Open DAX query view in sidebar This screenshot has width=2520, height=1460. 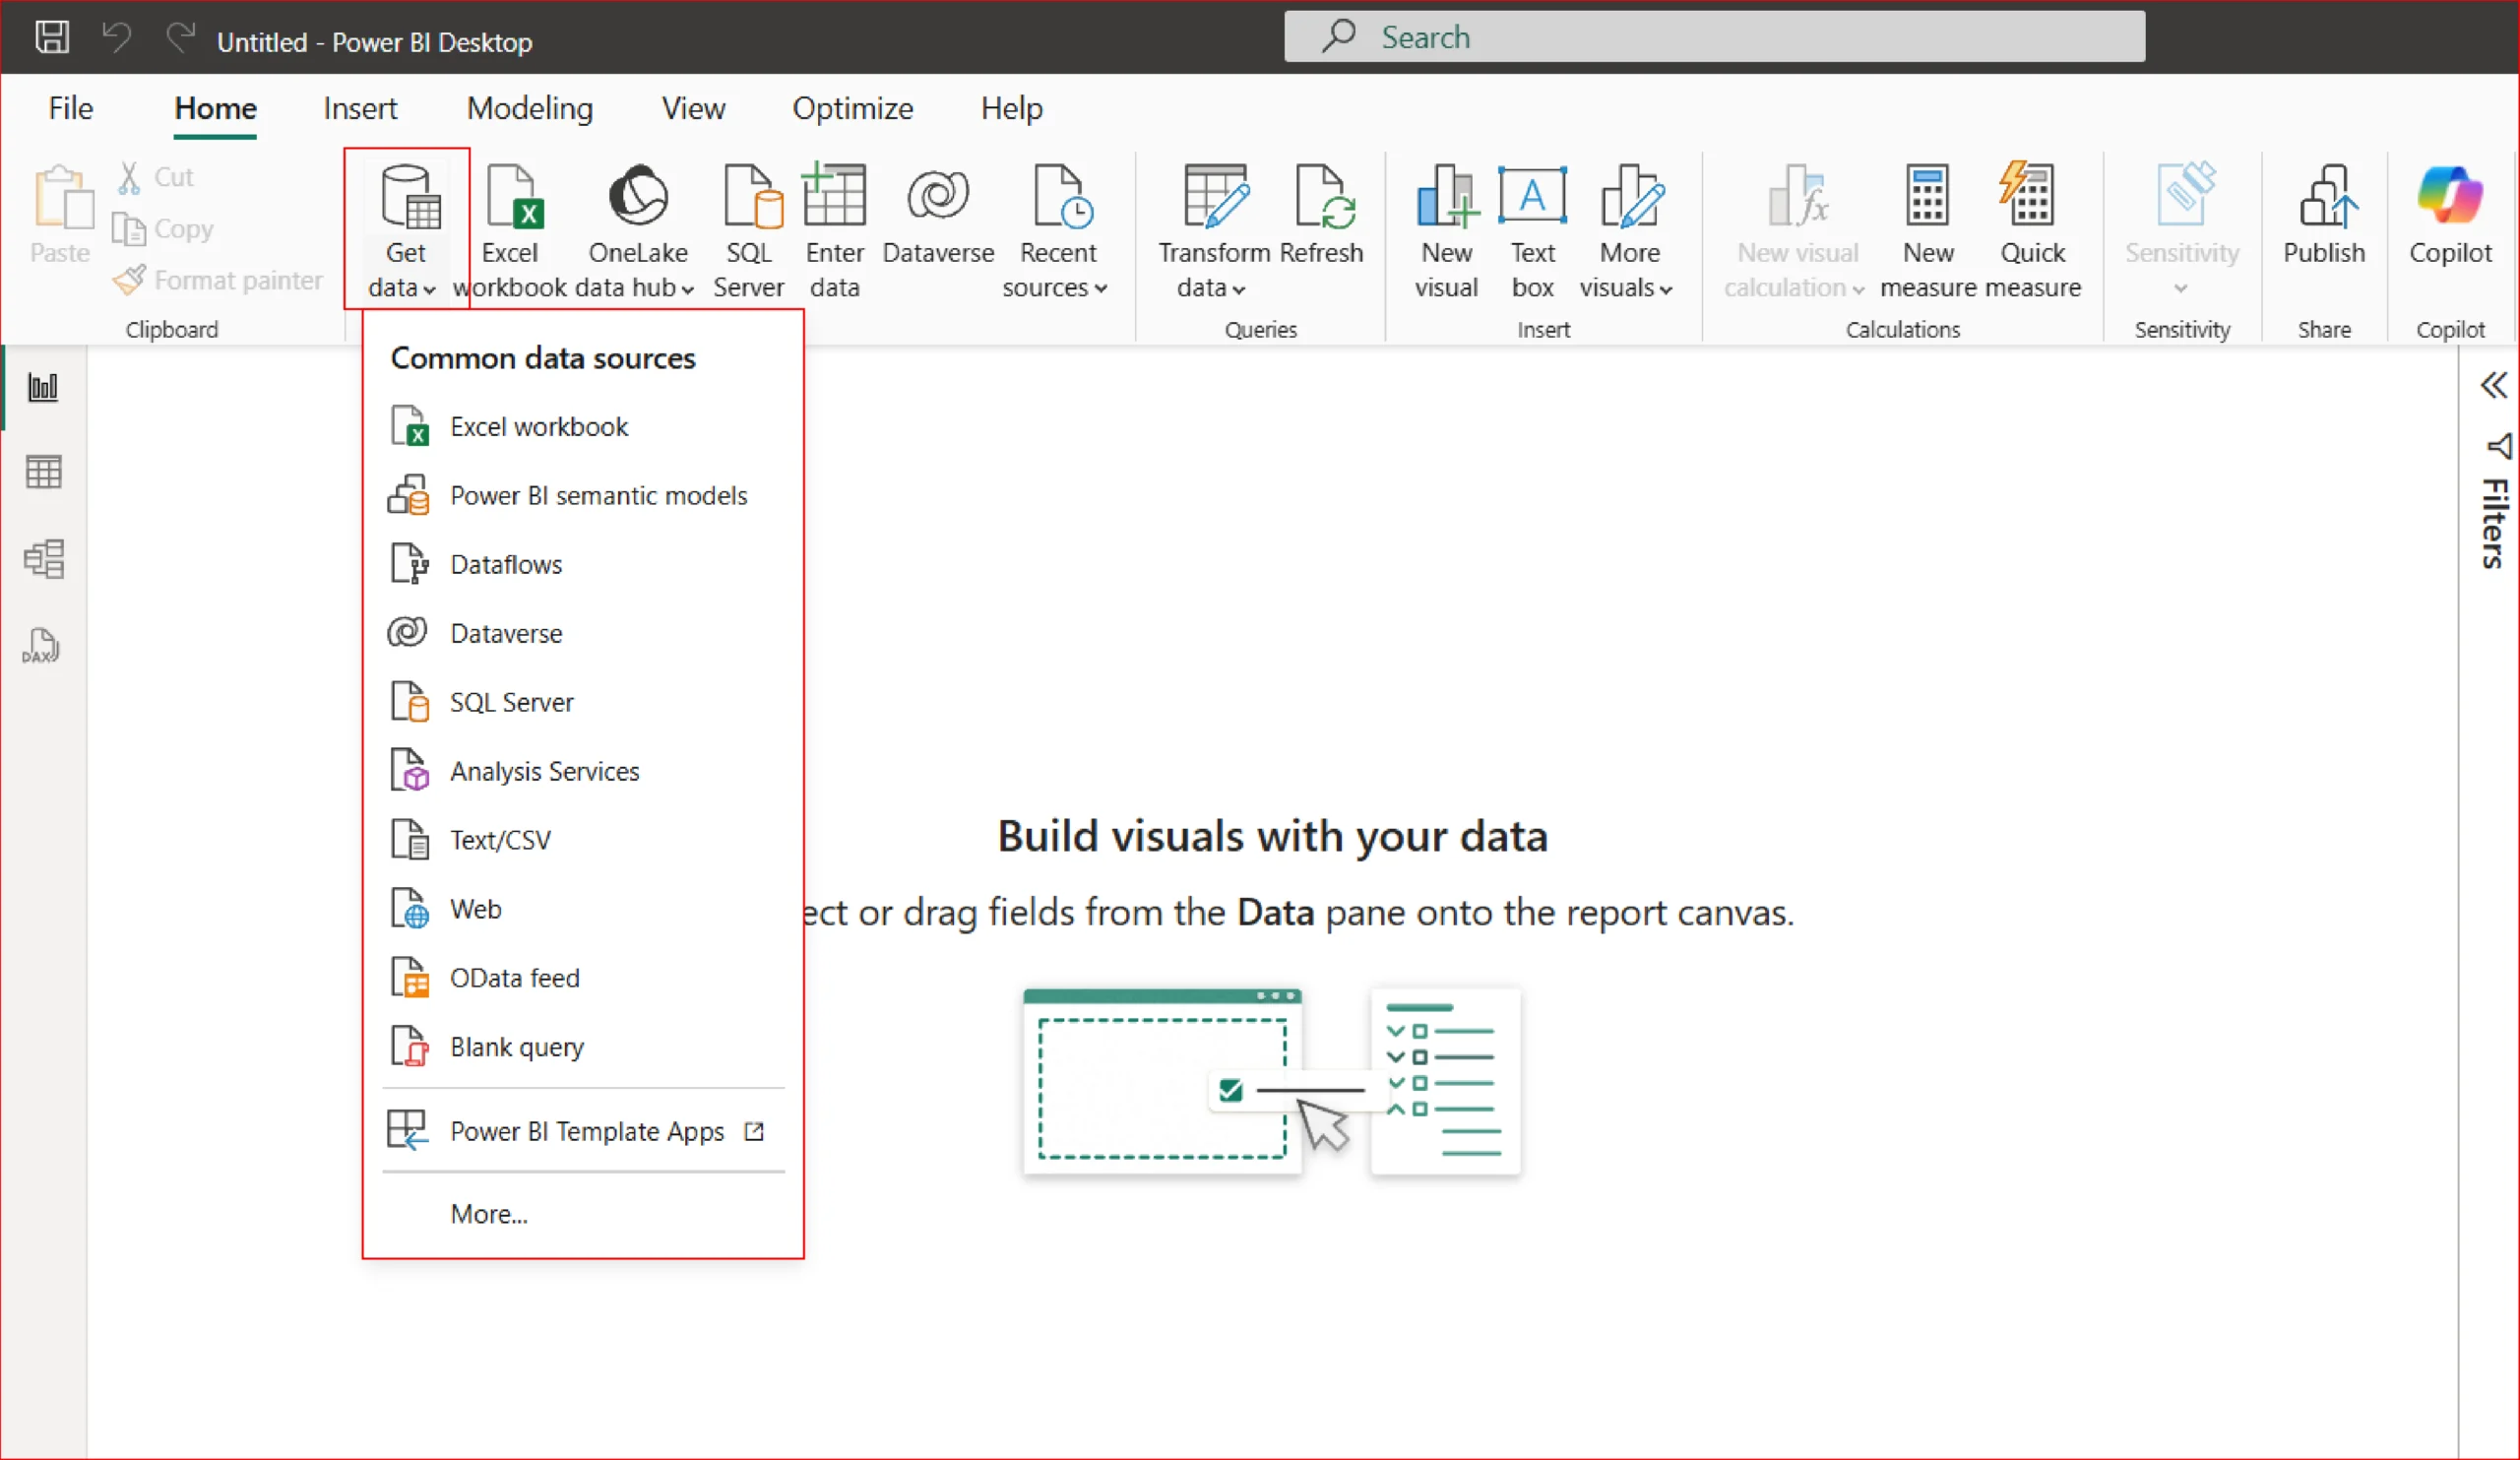point(43,646)
